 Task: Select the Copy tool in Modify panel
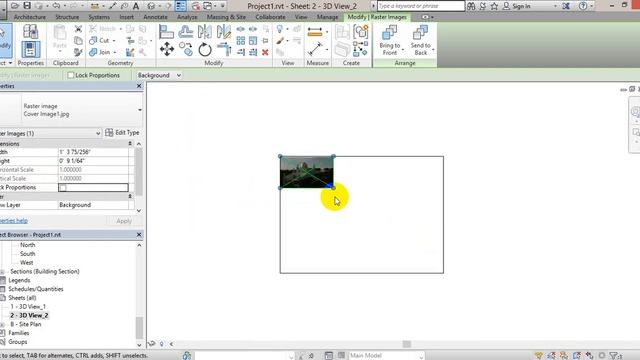(x=186, y=49)
